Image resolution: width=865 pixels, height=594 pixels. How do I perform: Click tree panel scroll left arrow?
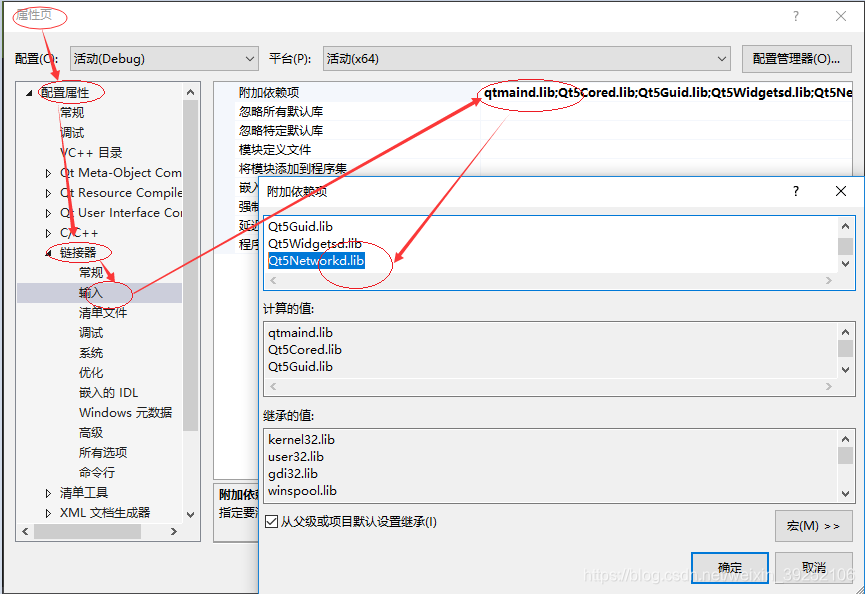pyautogui.click(x=25, y=532)
